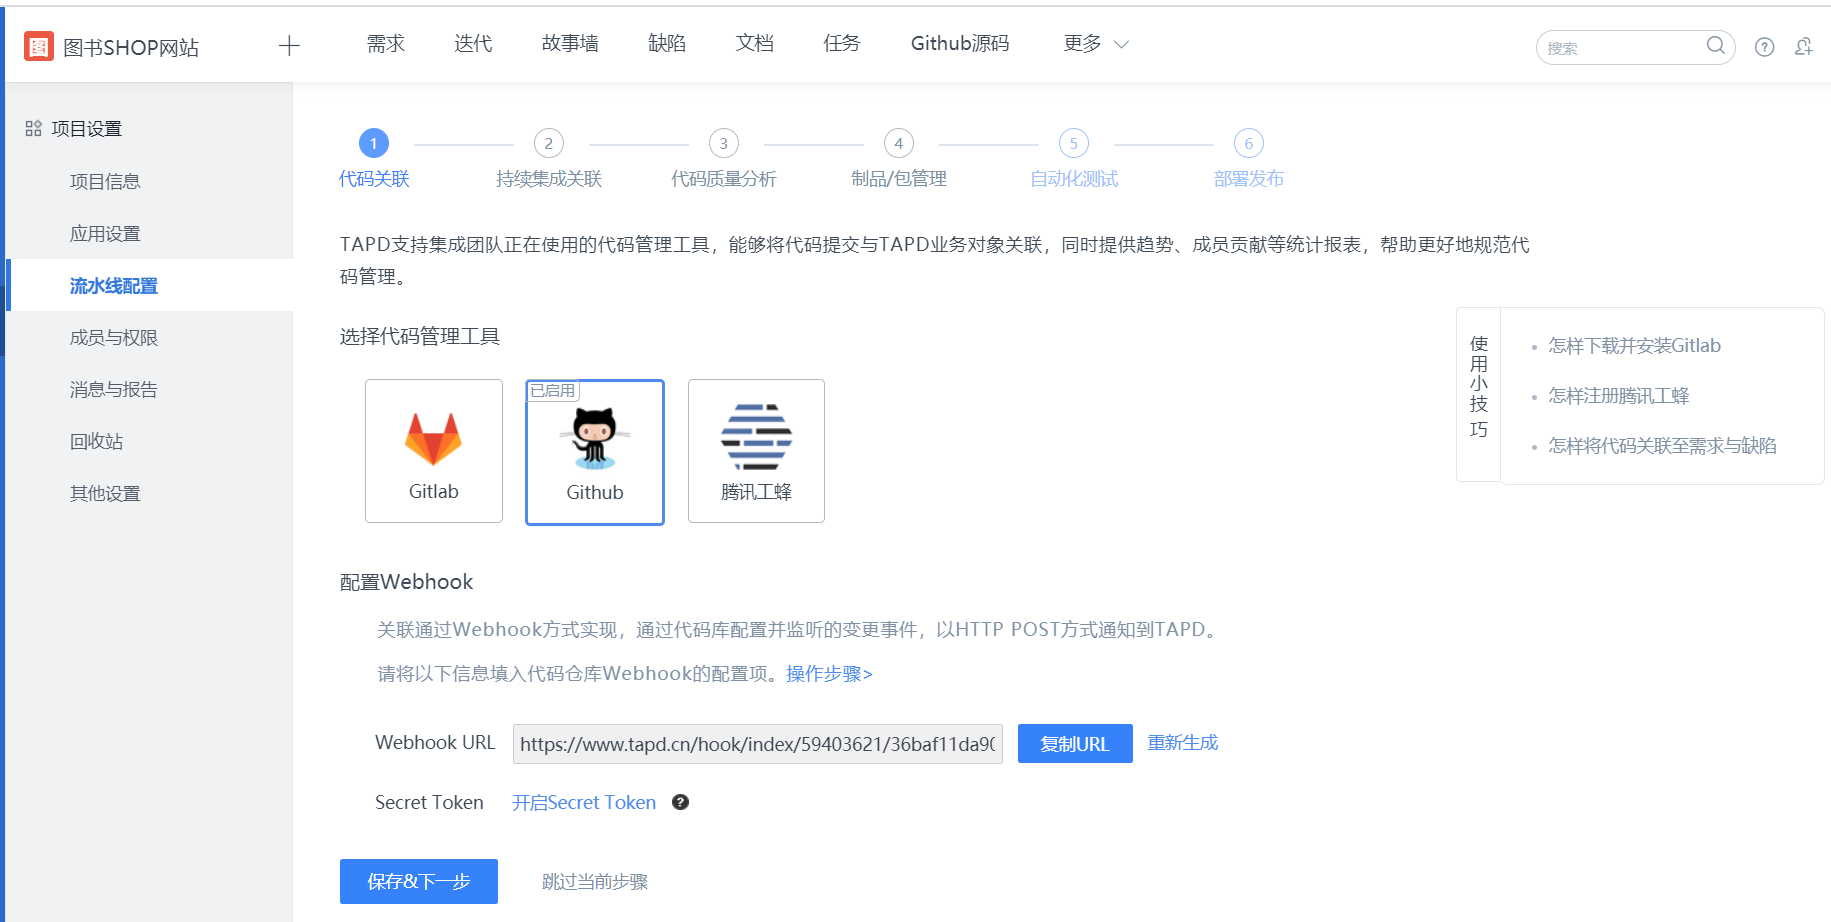The image size is (1831, 922).
Task: Switch to the 需求 navigation tab
Action: tap(385, 44)
